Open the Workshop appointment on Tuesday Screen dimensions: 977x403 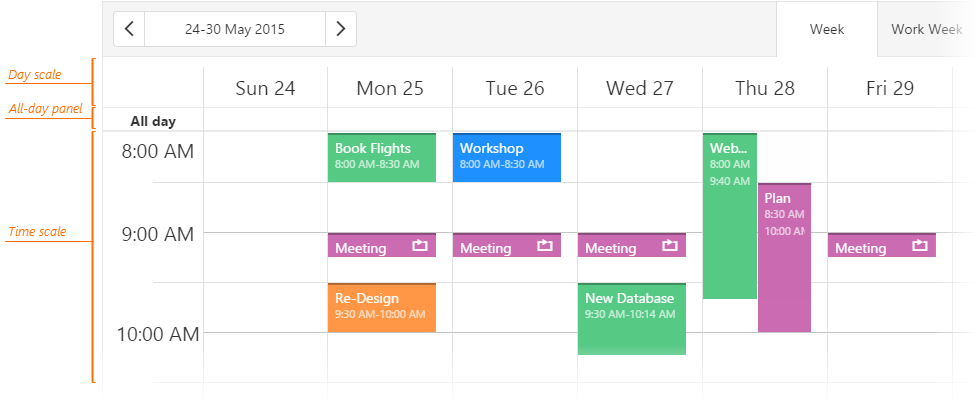point(506,158)
